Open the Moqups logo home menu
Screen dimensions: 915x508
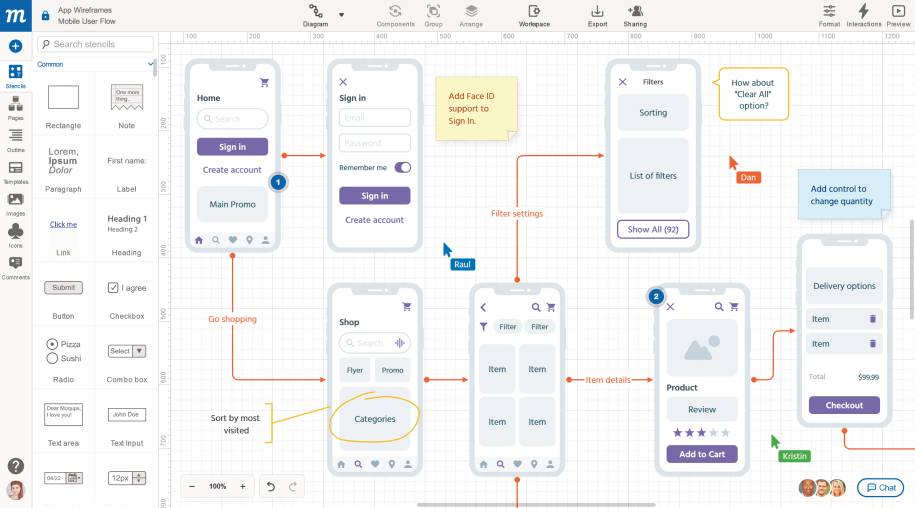(16, 16)
